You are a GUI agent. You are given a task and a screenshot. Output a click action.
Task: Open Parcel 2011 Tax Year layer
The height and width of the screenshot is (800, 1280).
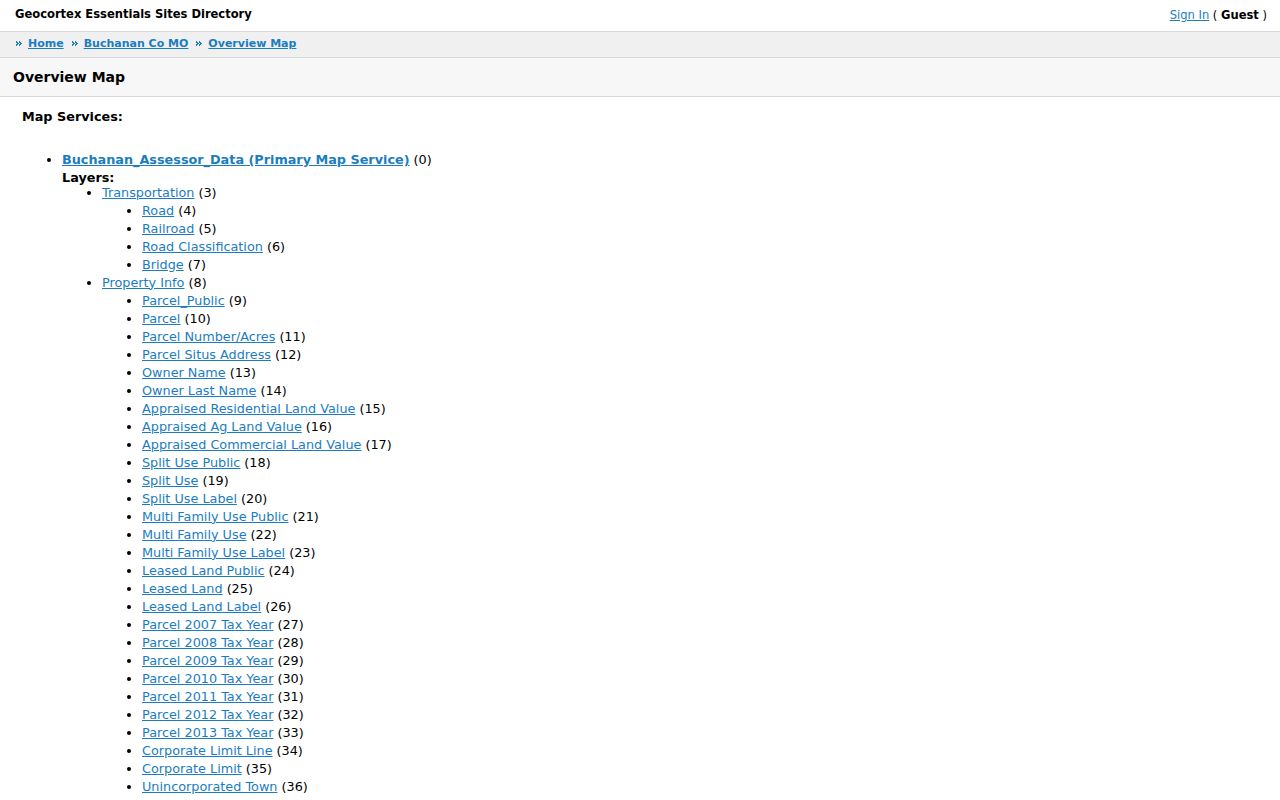pos(208,697)
